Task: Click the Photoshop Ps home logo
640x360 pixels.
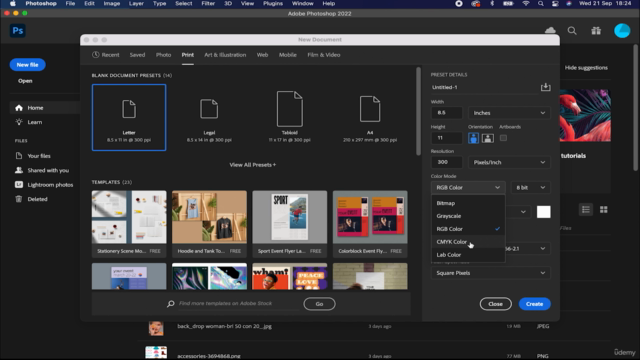Action: point(18,31)
